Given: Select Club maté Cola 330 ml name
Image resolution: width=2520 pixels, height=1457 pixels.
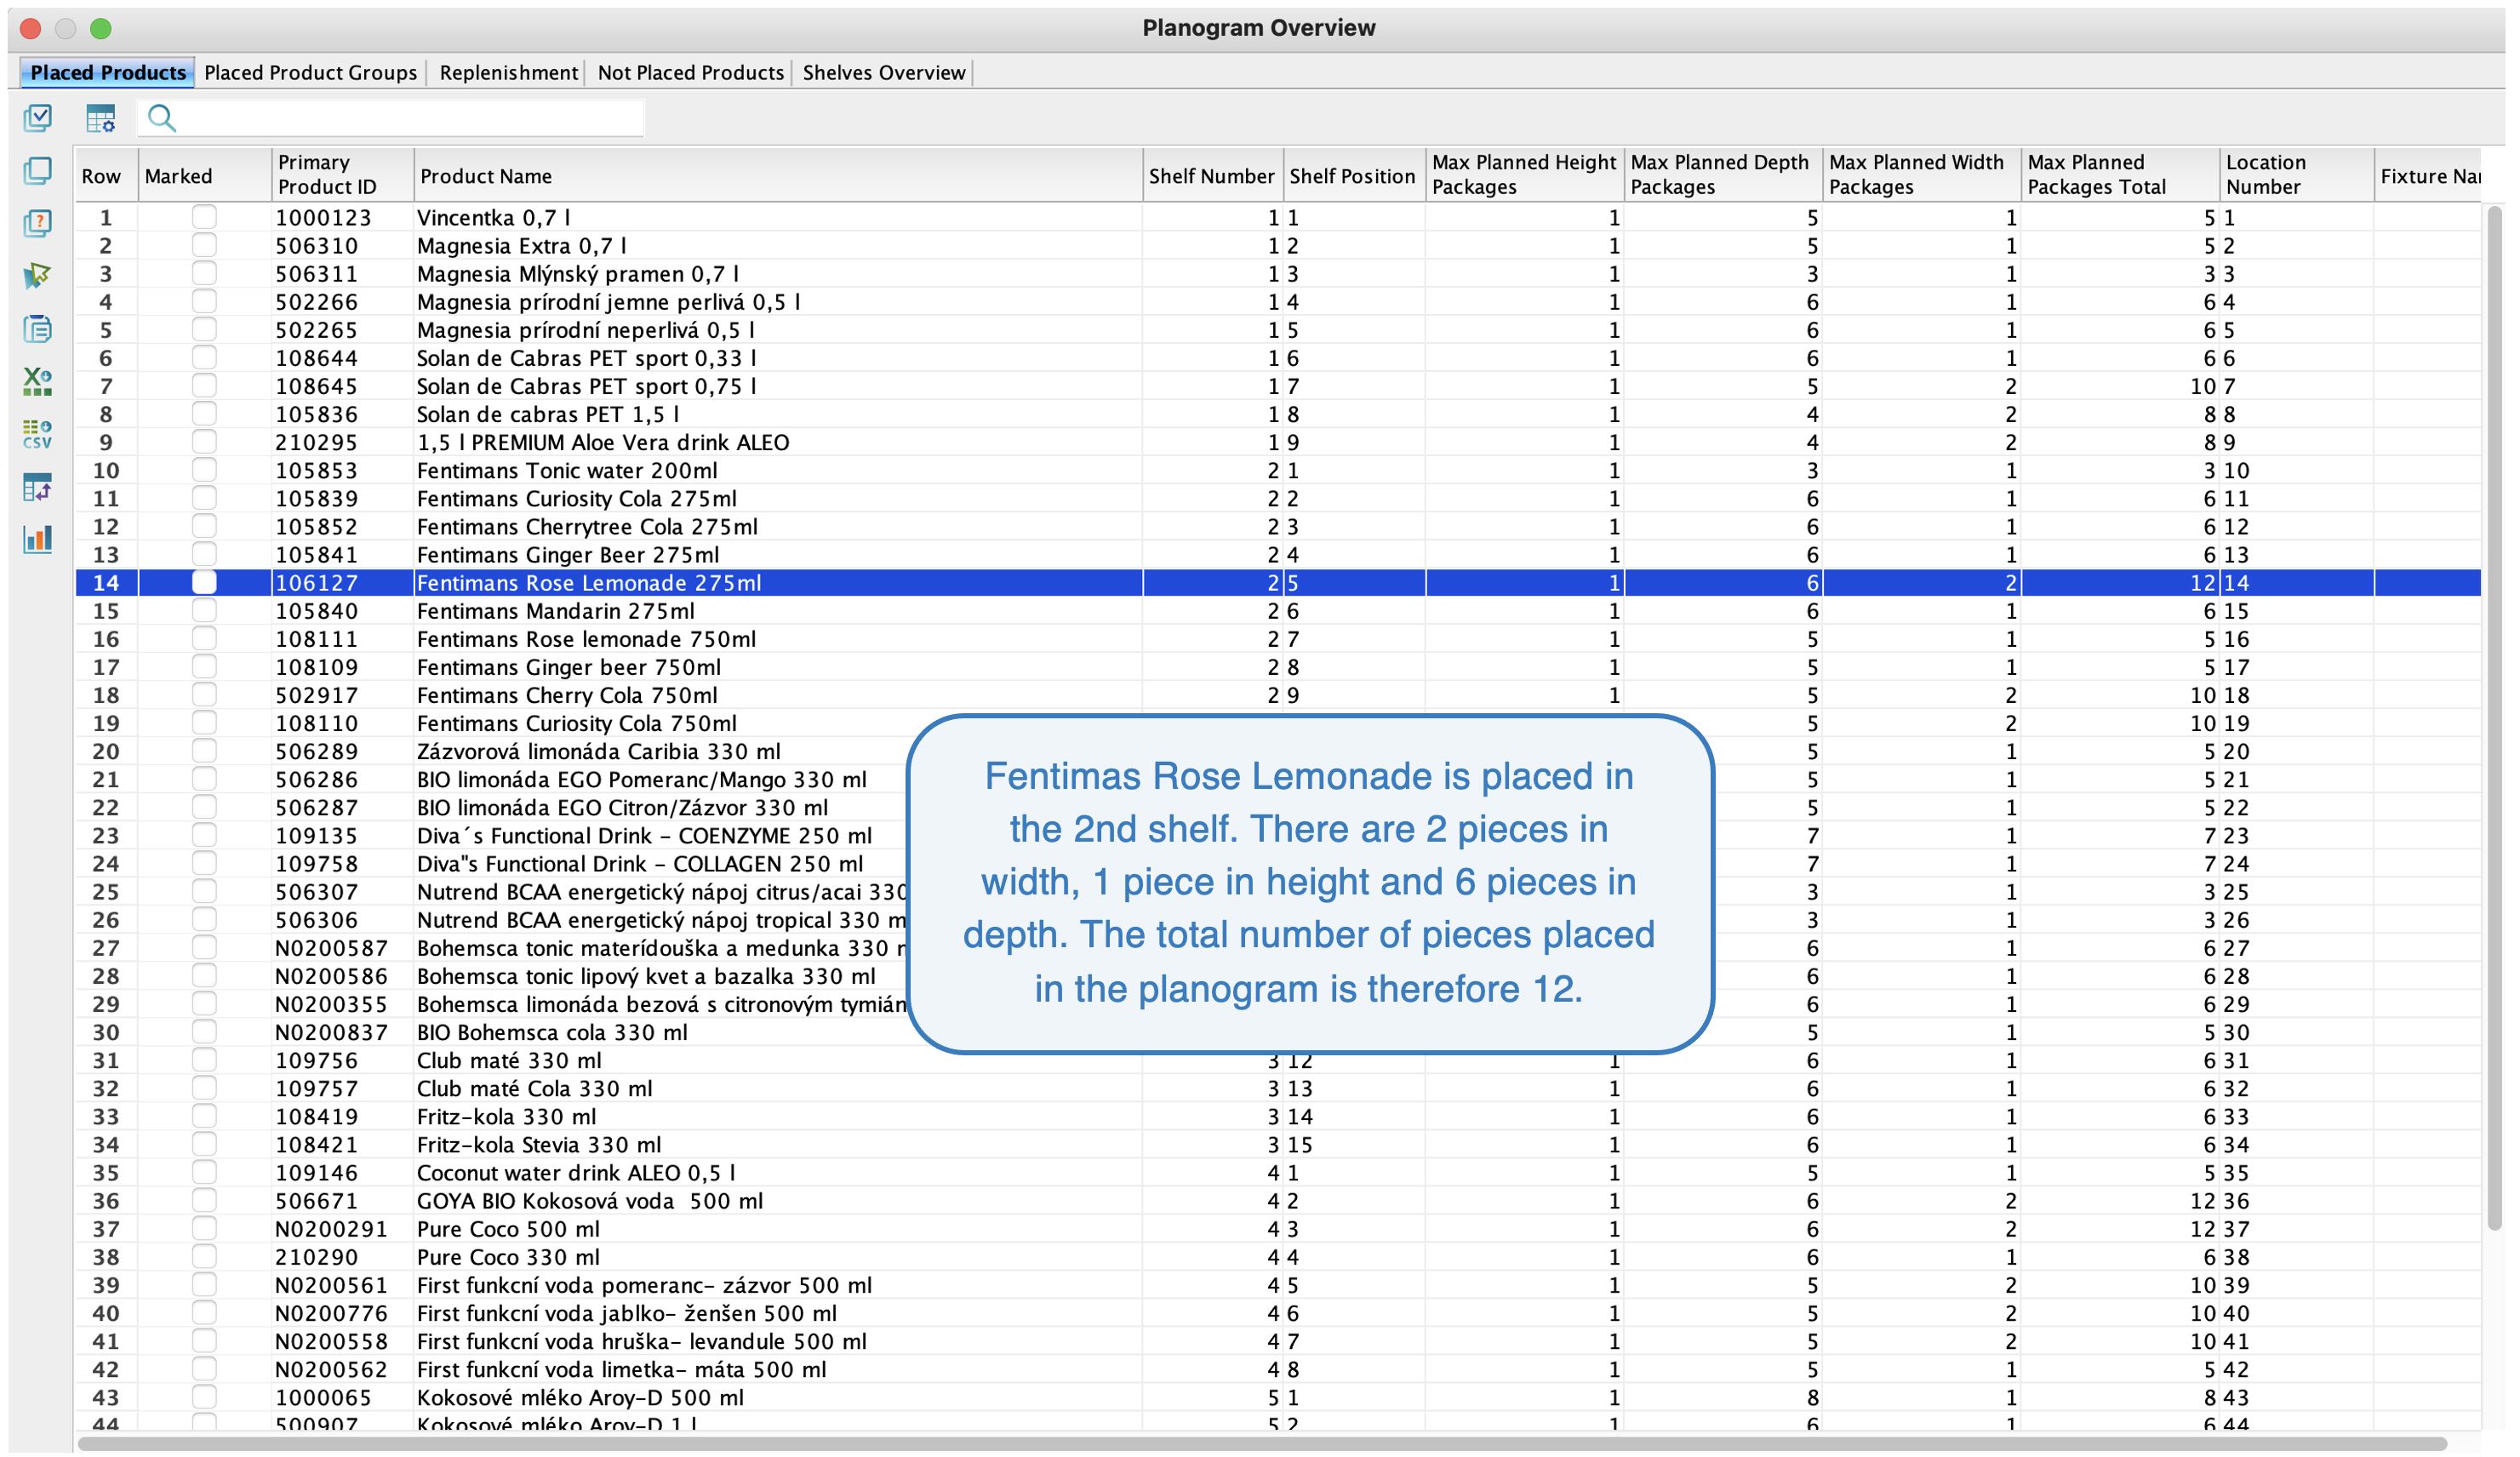Looking at the screenshot, I should click(534, 1088).
